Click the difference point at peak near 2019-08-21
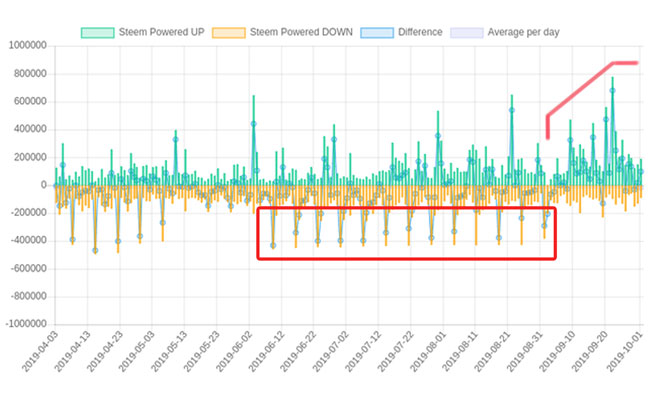This screenshot has height=405, width=648. tap(512, 110)
